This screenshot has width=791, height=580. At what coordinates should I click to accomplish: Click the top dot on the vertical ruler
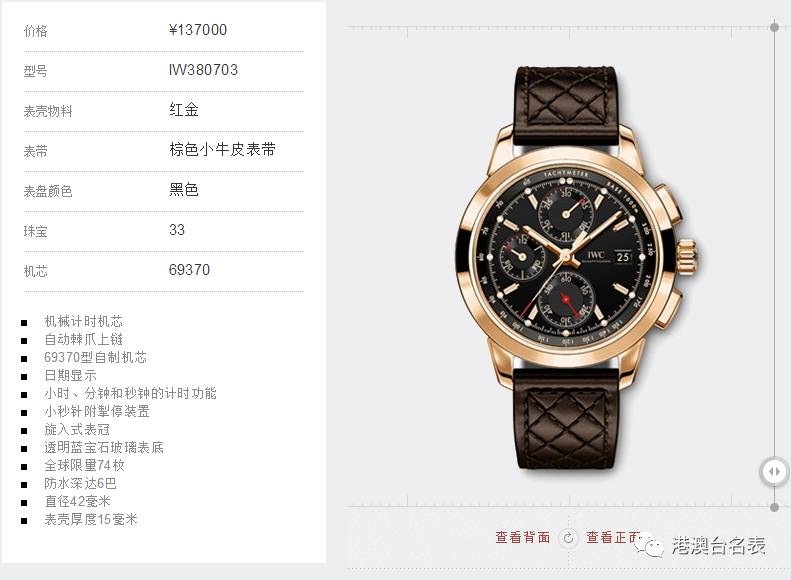click(x=774, y=27)
